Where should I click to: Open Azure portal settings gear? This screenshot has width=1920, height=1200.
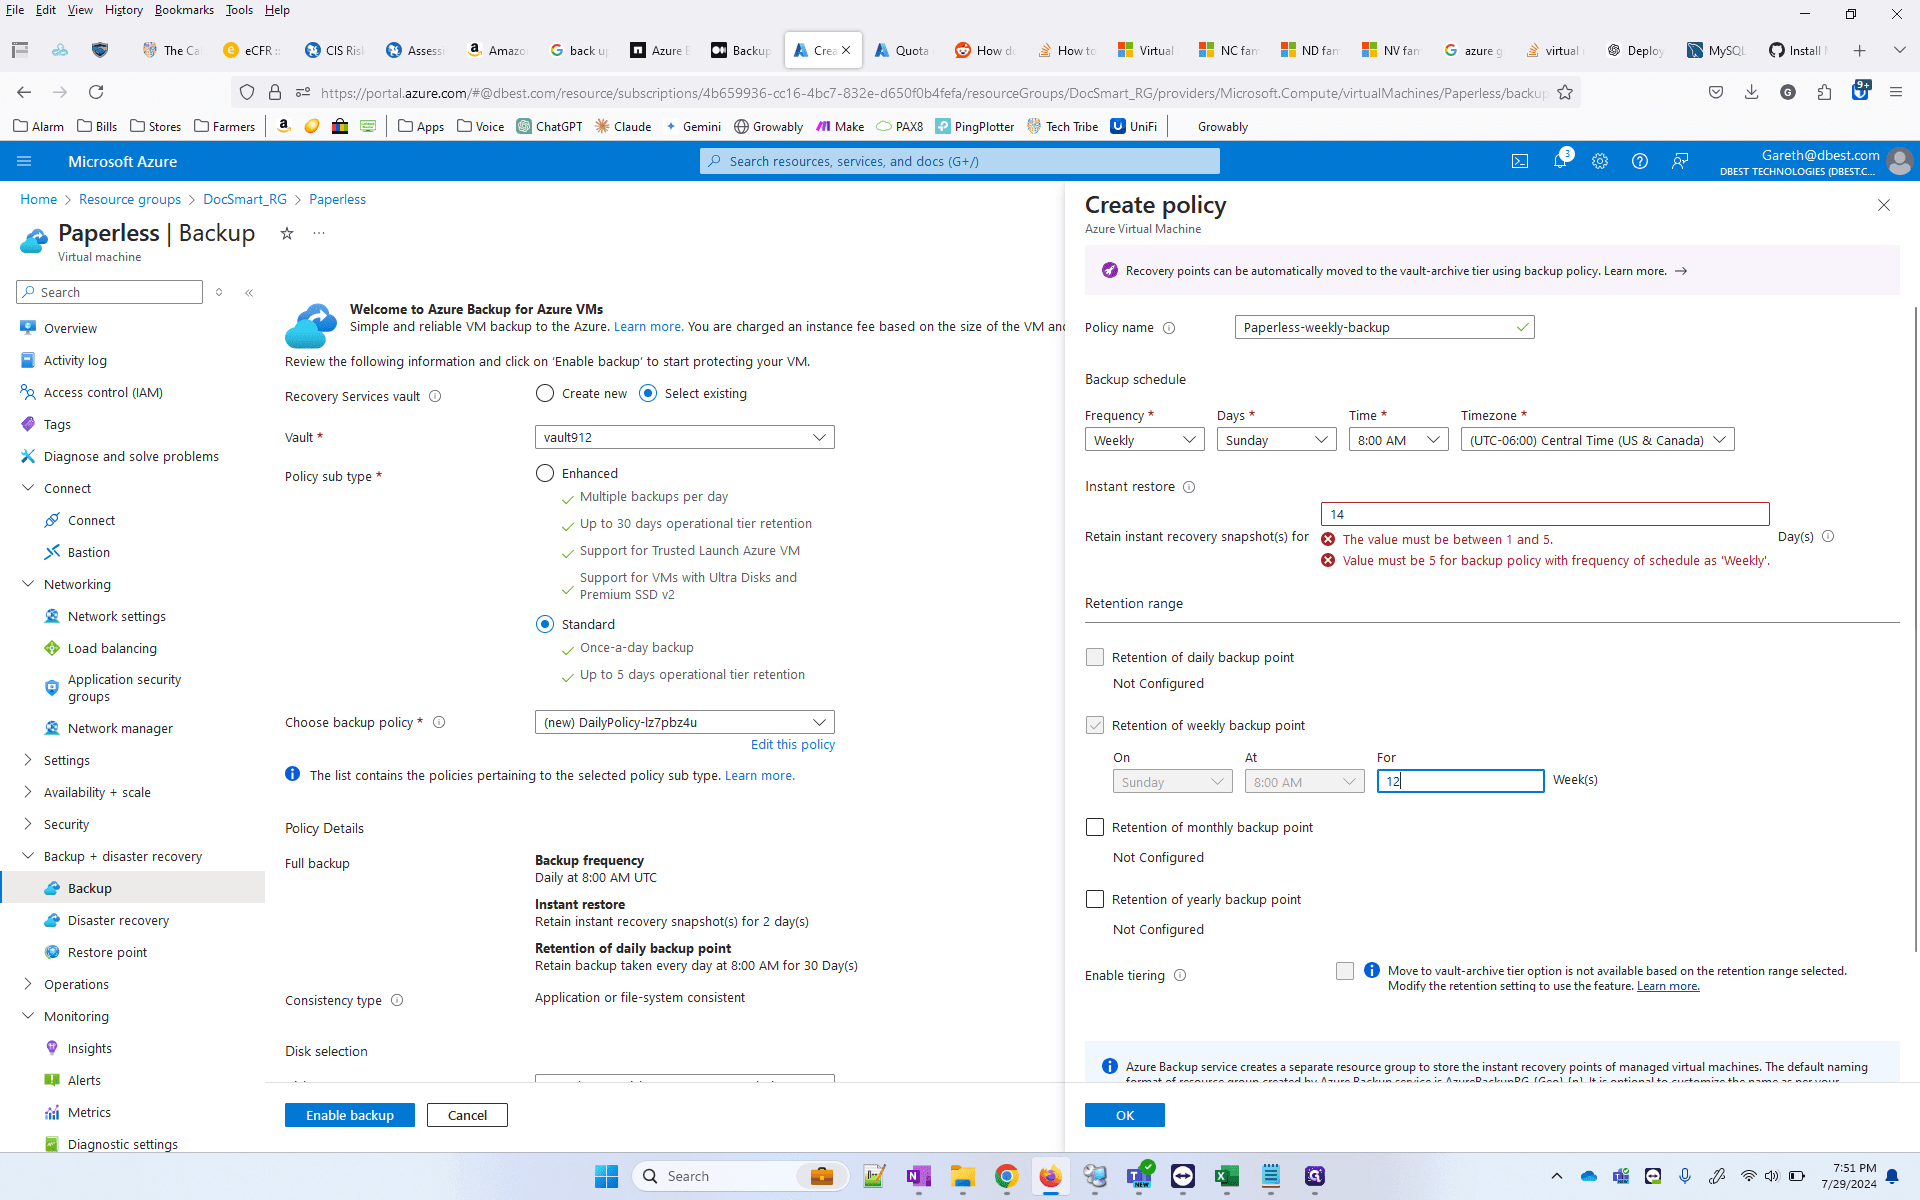point(1600,161)
